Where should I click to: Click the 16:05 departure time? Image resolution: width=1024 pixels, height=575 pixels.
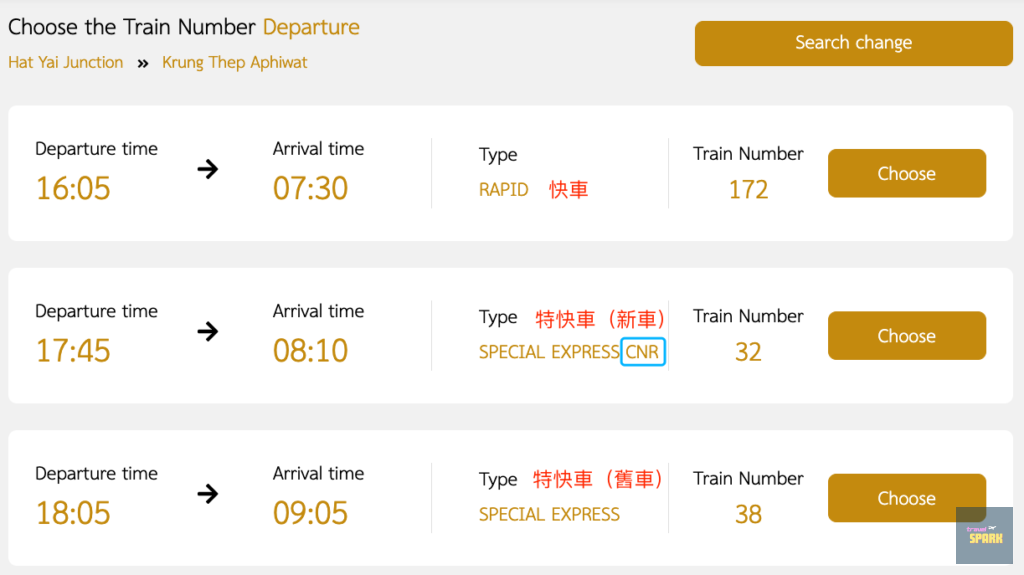(73, 188)
